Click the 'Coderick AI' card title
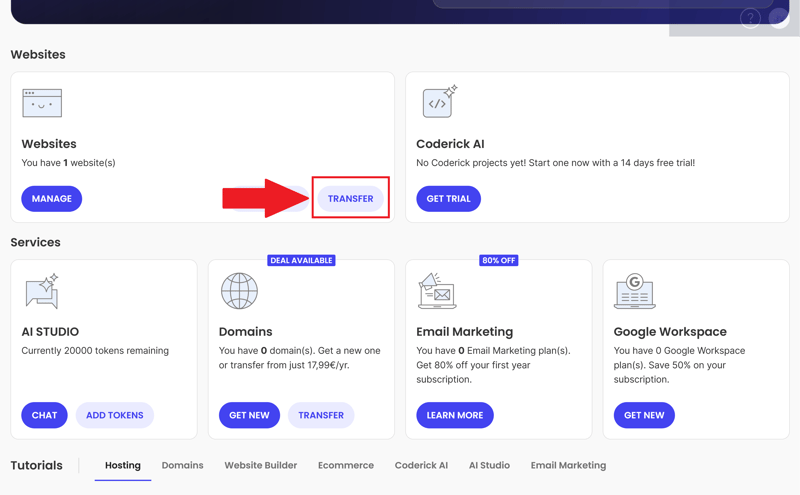 click(x=450, y=144)
